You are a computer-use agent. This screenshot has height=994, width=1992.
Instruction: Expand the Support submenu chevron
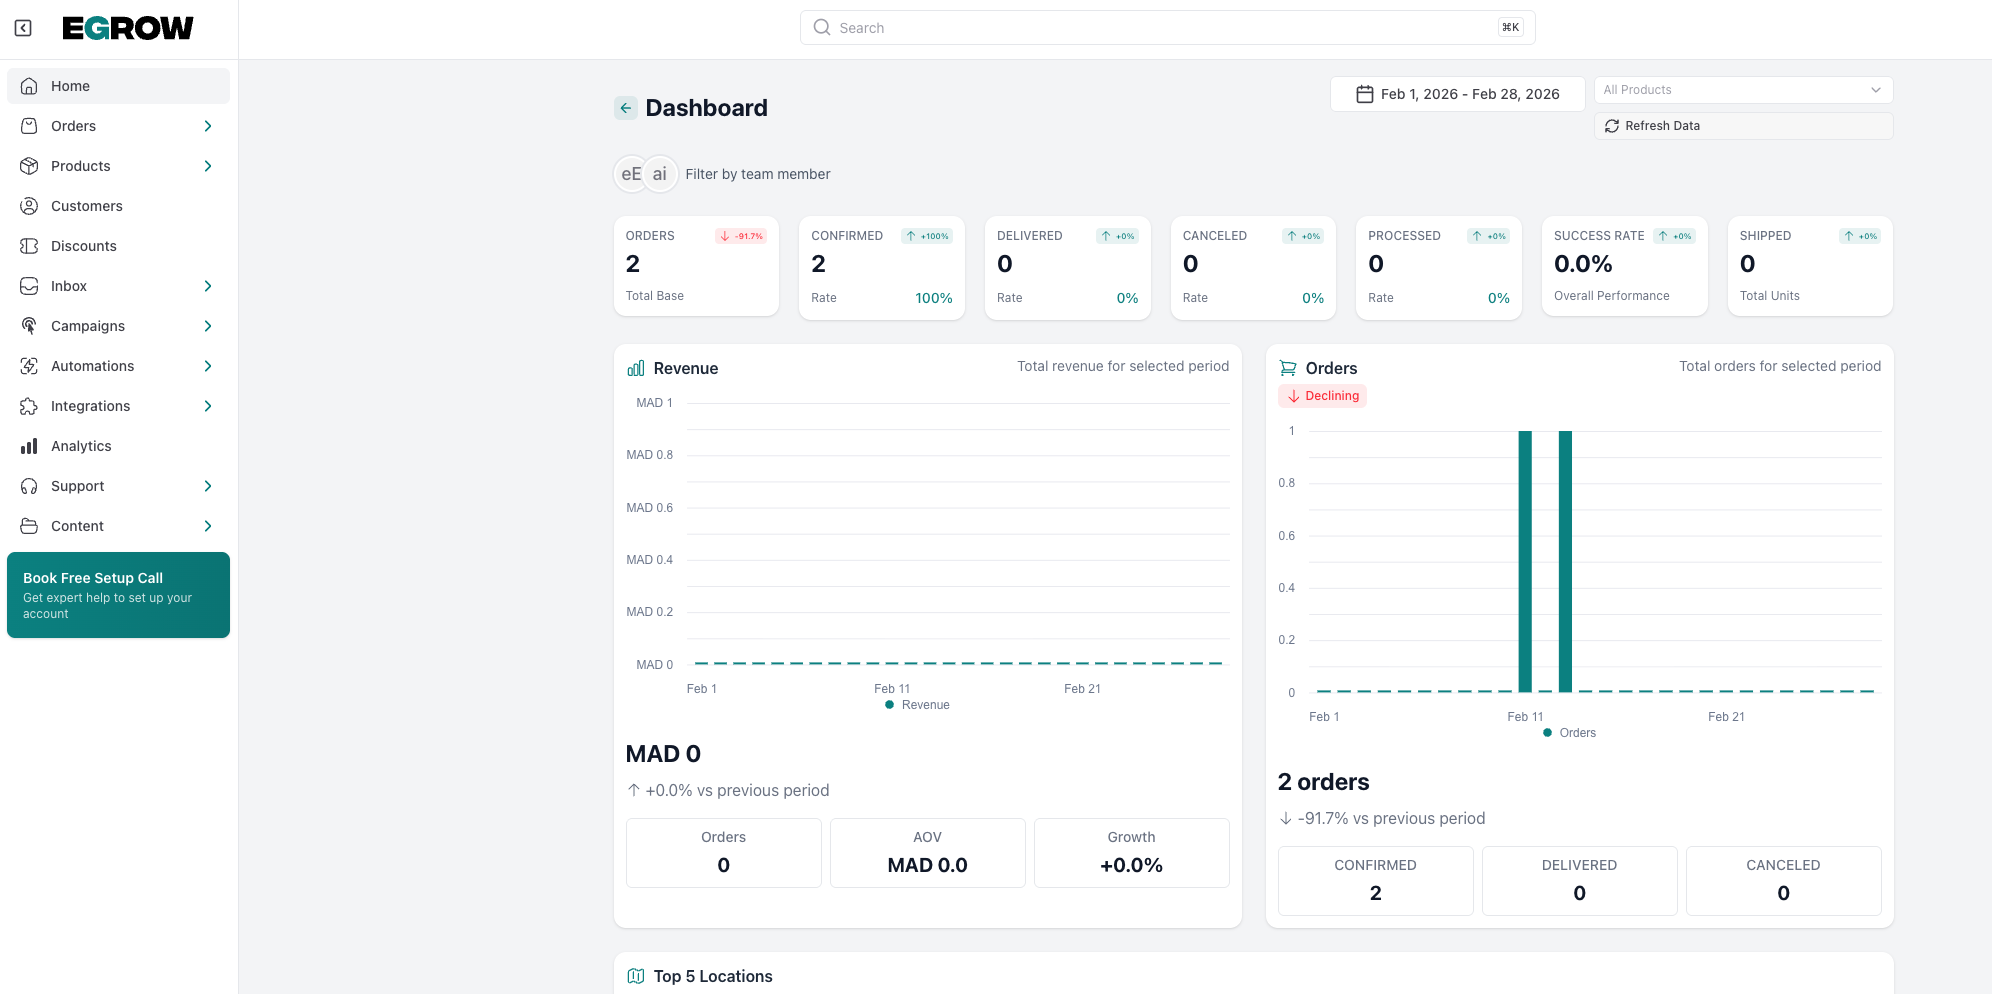coord(208,486)
